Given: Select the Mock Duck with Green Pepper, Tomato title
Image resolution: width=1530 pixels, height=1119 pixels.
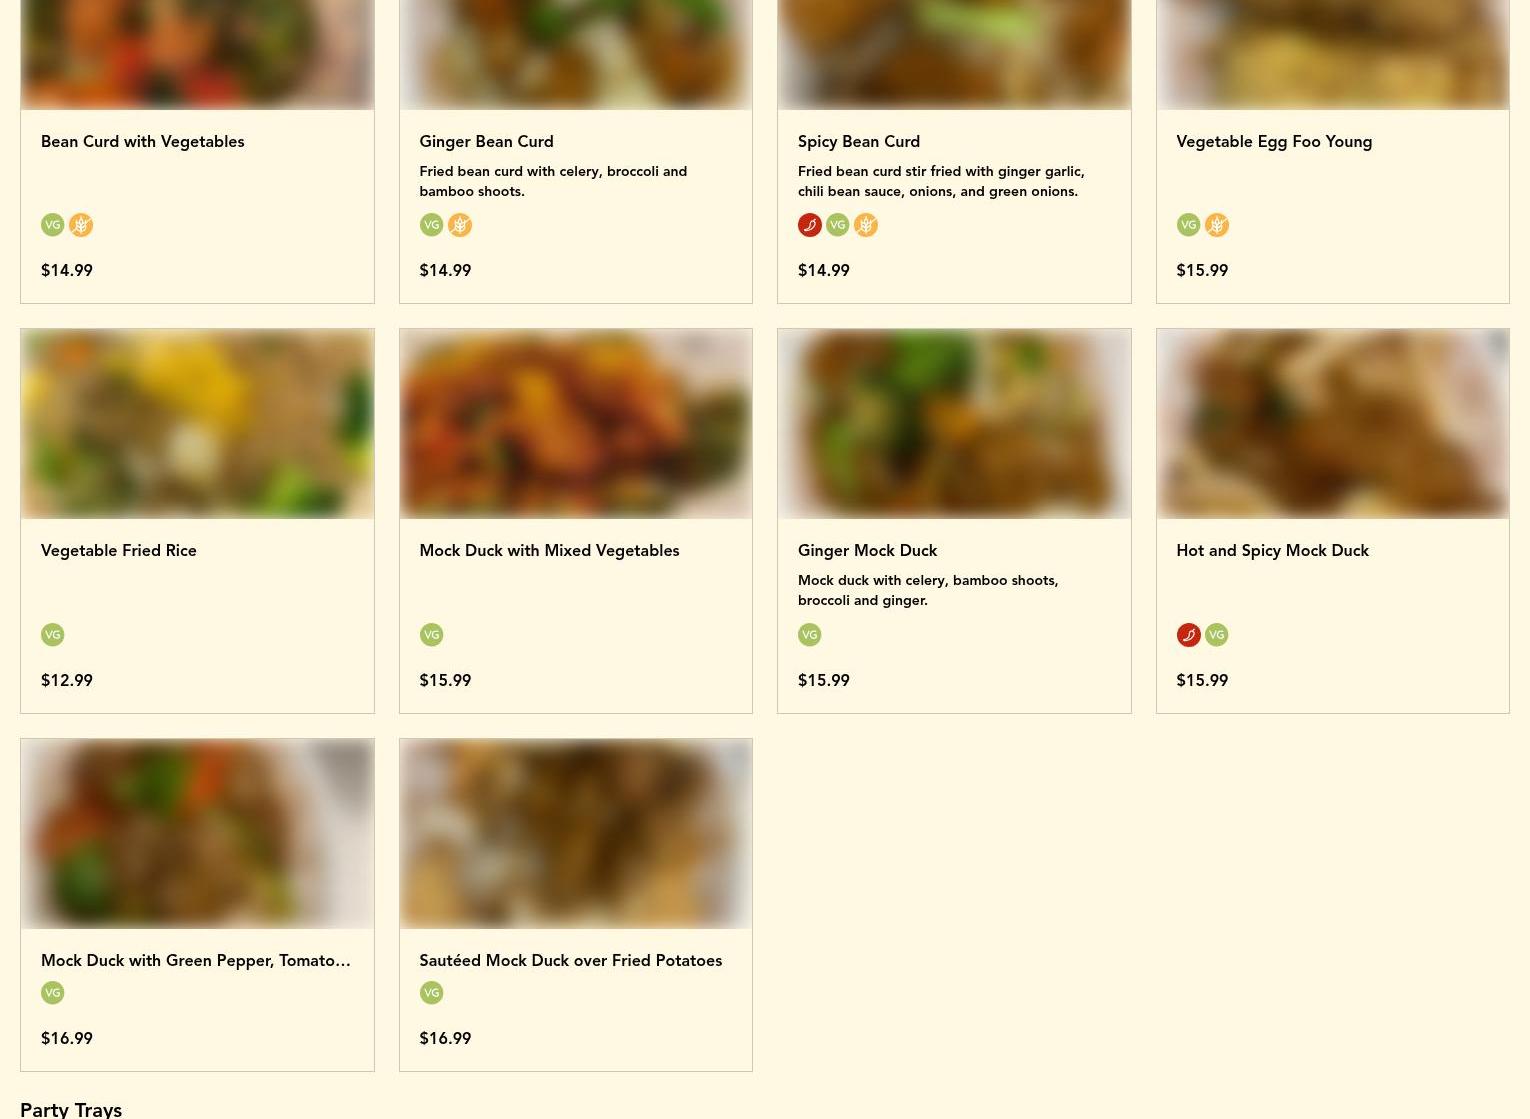Looking at the screenshot, I should click(196, 960).
